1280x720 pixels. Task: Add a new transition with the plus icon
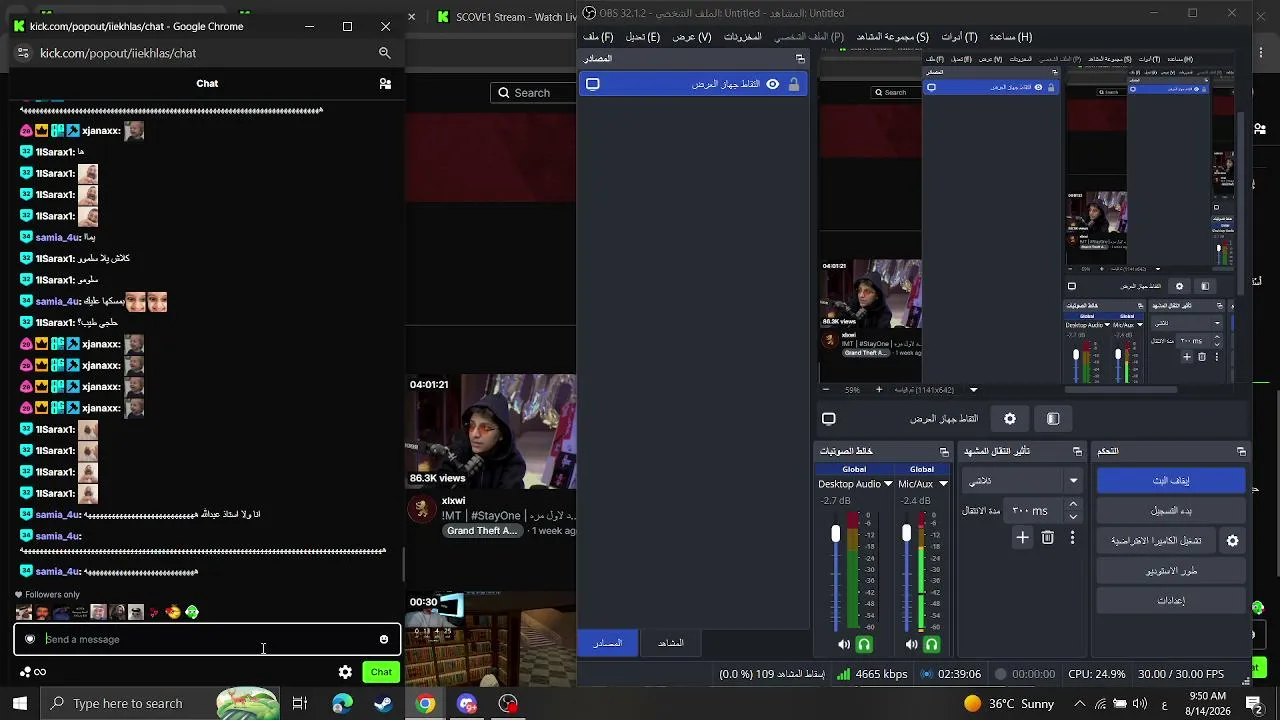point(1023,538)
